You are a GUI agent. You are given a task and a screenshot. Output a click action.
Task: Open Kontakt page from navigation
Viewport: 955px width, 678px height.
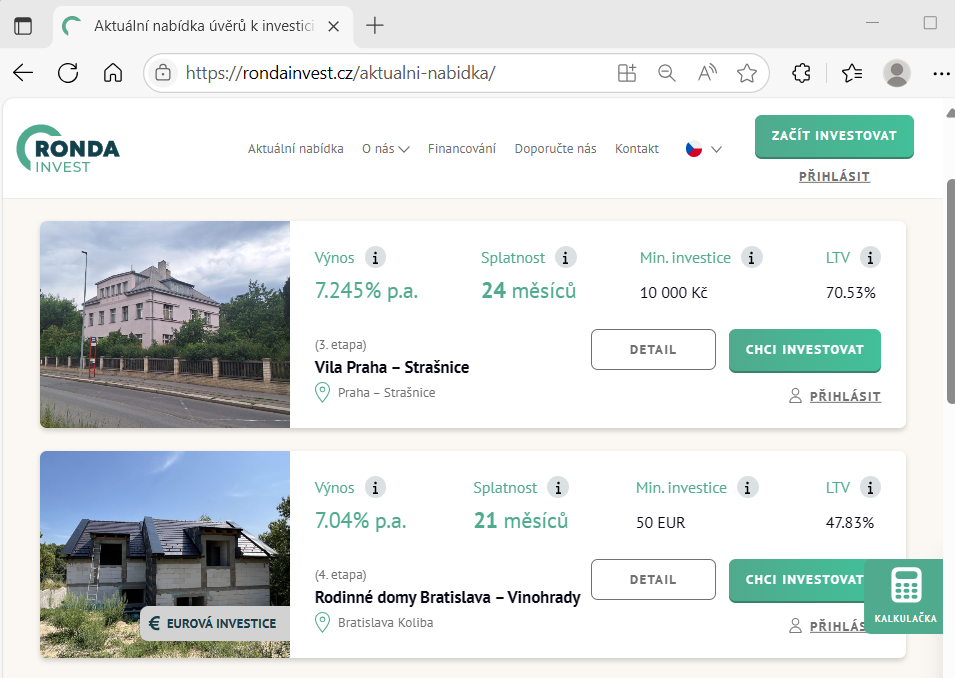coord(636,149)
